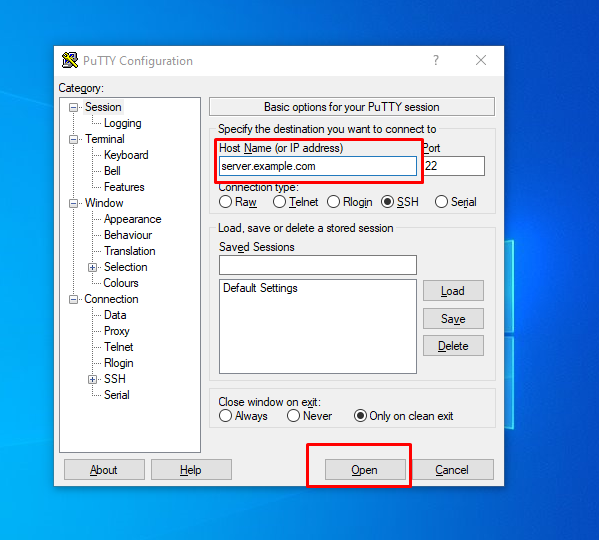Viewport: 599px width, 540px height.
Task: Expand the Selection tree node
Action: click(x=92, y=267)
